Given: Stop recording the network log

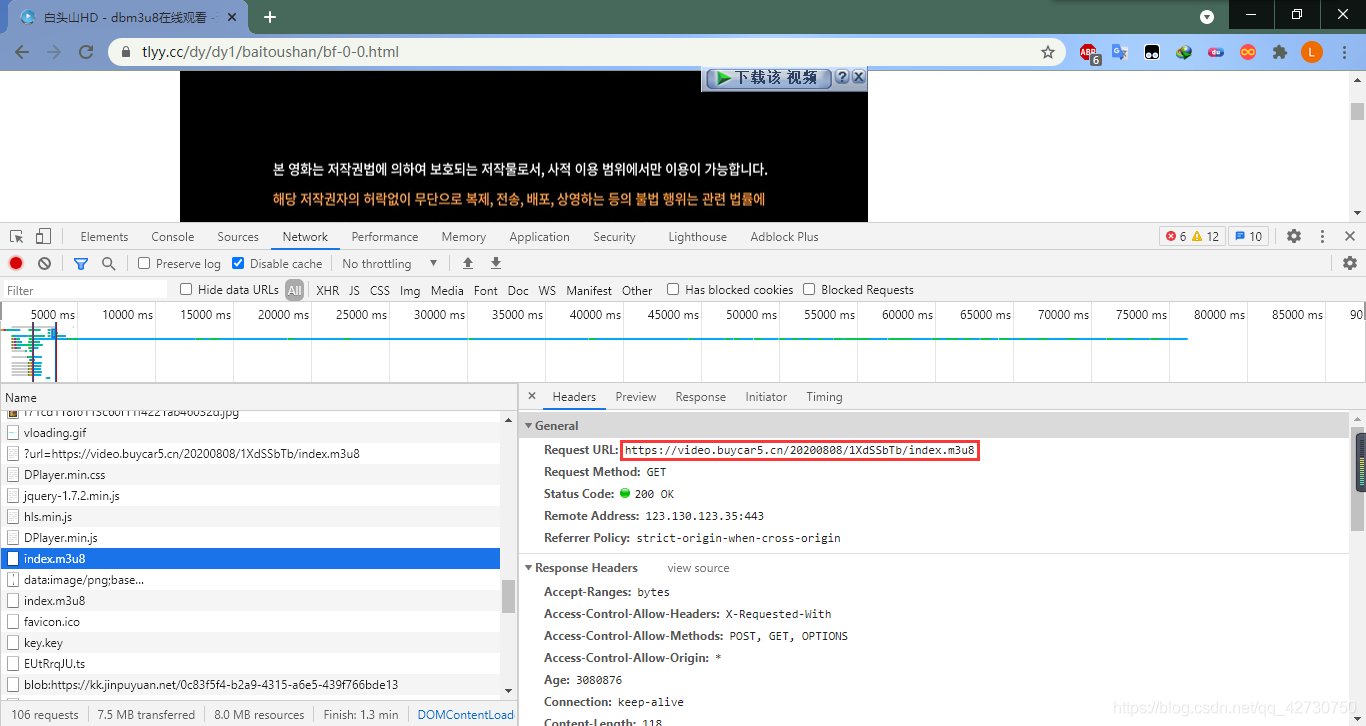Looking at the screenshot, I should pyautogui.click(x=14, y=263).
